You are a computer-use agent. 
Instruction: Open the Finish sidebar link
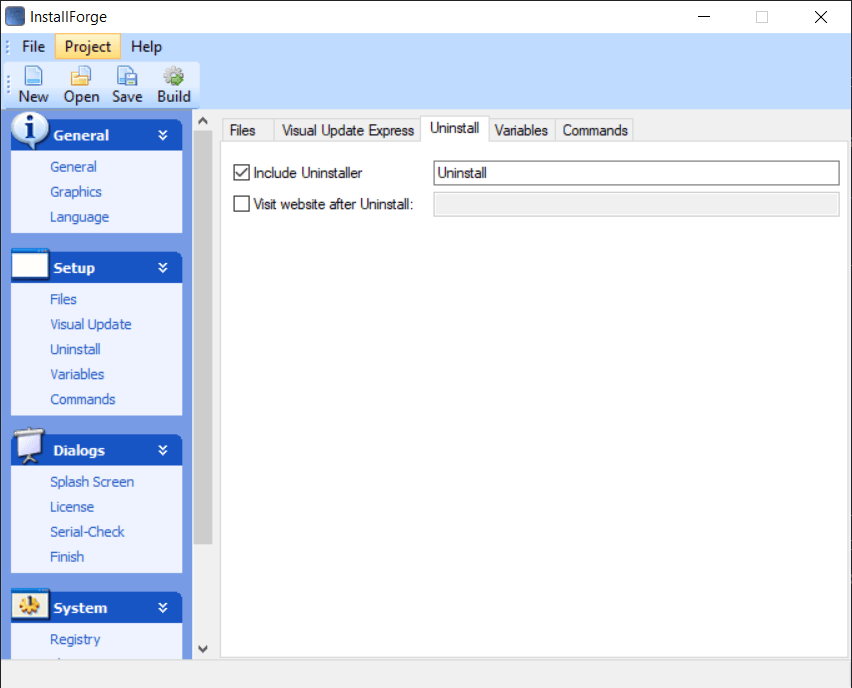[67, 557]
